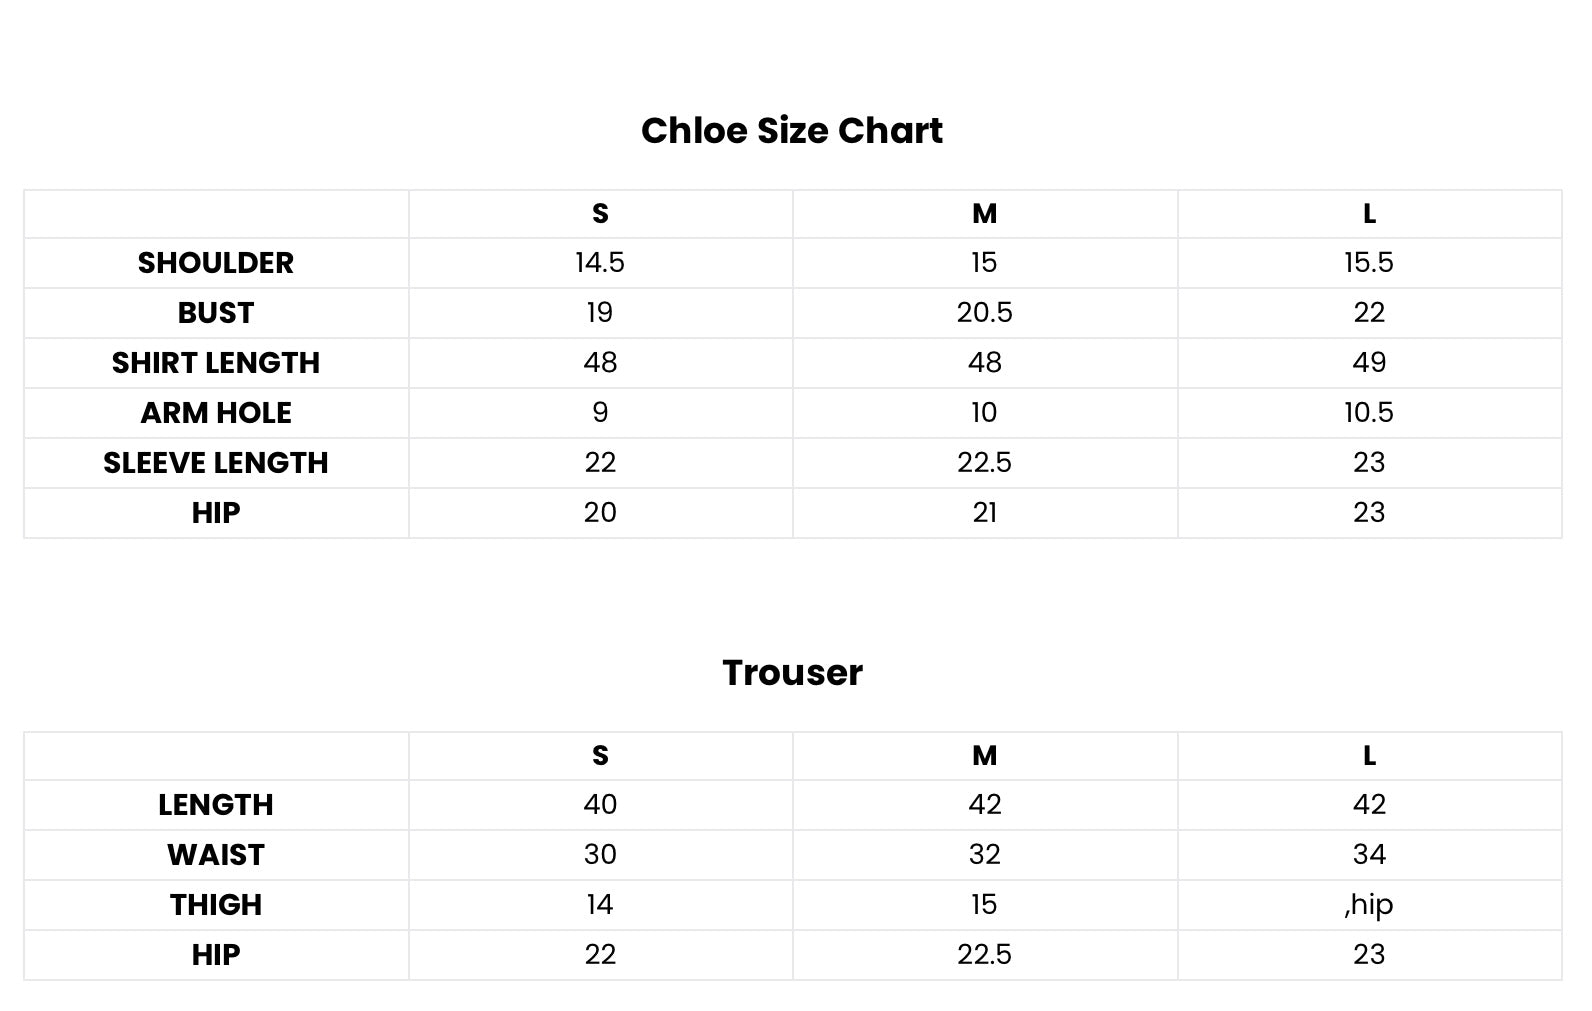
Task: Select the SHOULDER row label
Action: pos(216,263)
